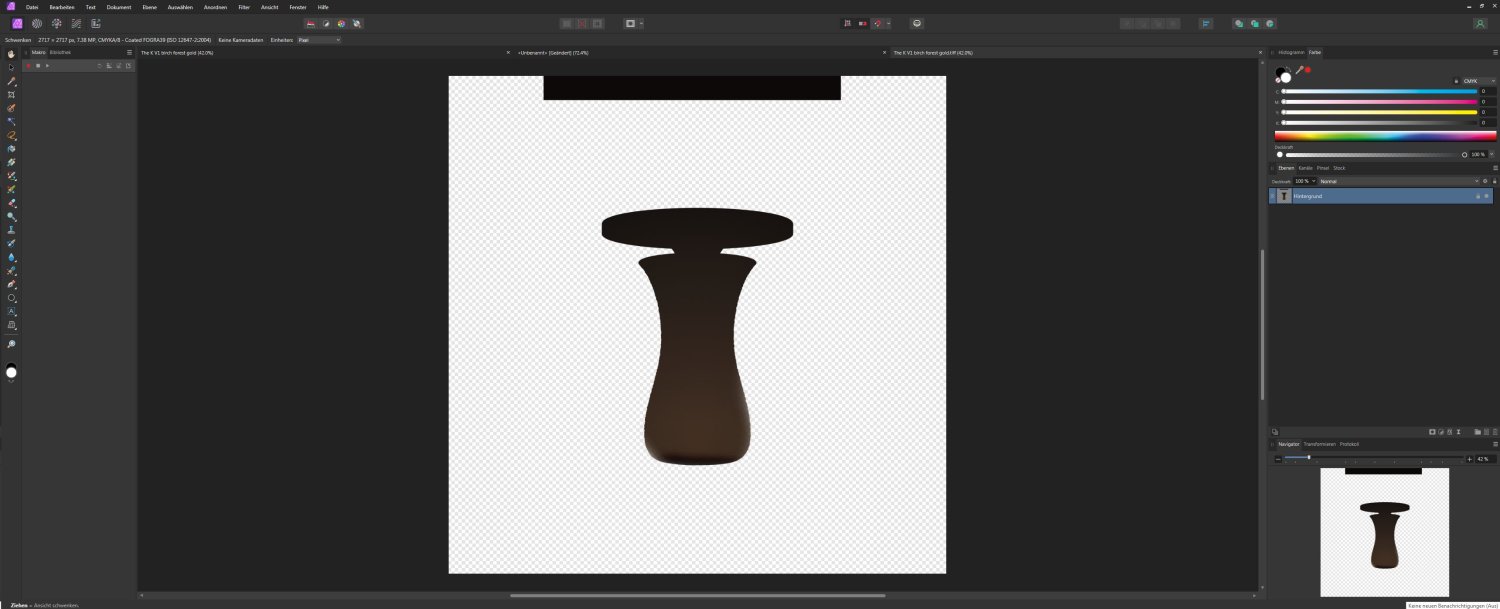Open the CMYK color model dropdown
This screenshot has height=609, width=1500.
click(x=1478, y=81)
